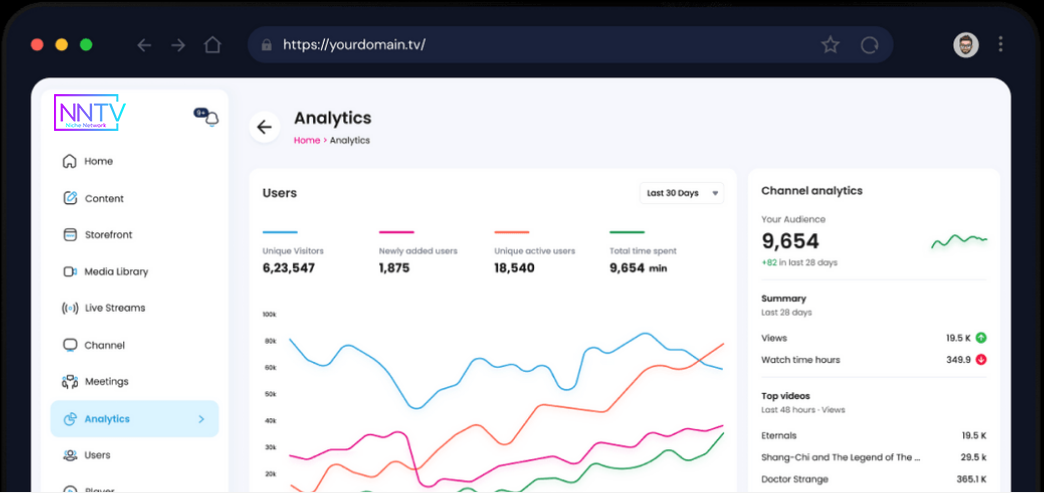Screen dimensions: 1044x493
Task: Click the back arrow beside Analytics
Action: point(264,127)
